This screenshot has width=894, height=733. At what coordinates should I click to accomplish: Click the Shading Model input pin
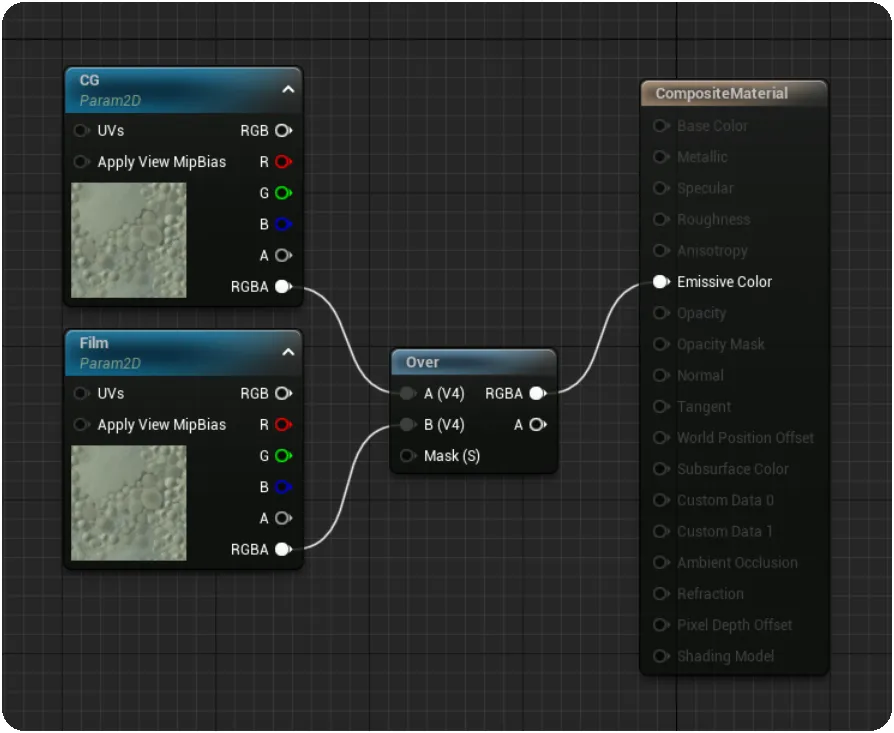[x=661, y=656]
